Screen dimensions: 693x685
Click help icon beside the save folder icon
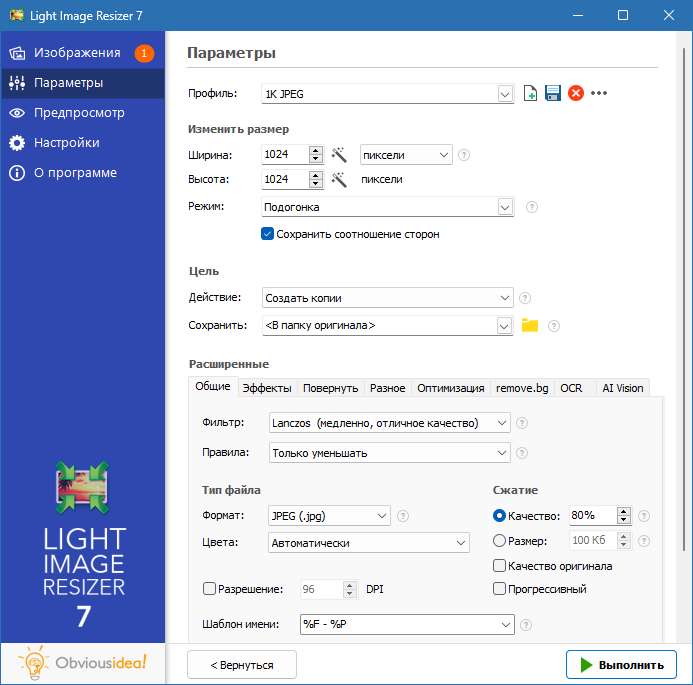click(x=554, y=326)
